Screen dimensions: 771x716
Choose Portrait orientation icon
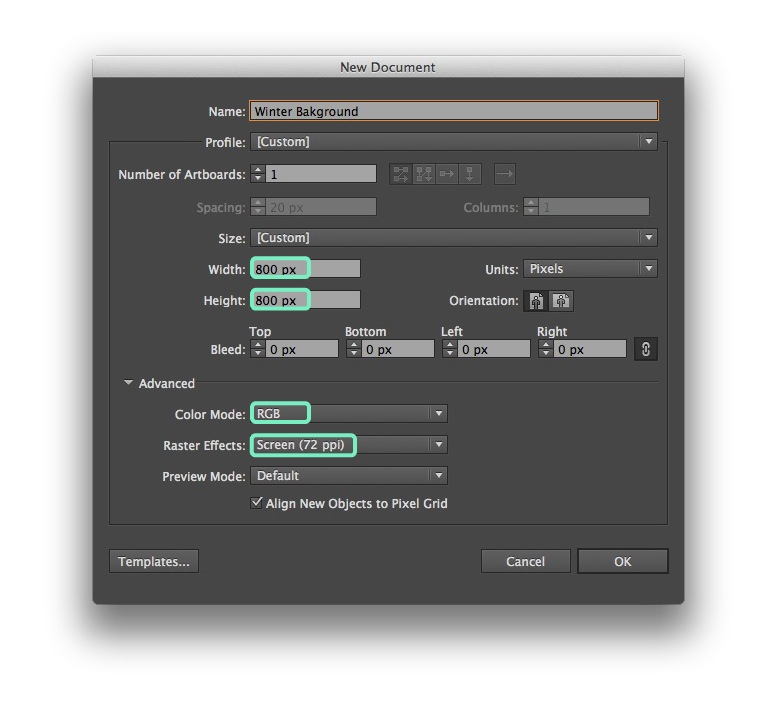pos(536,300)
